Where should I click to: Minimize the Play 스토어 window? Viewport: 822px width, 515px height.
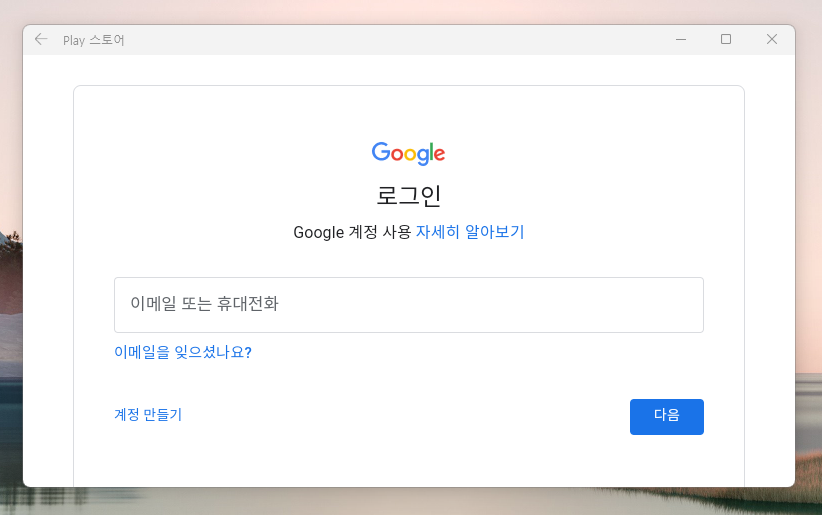[x=680, y=39]
